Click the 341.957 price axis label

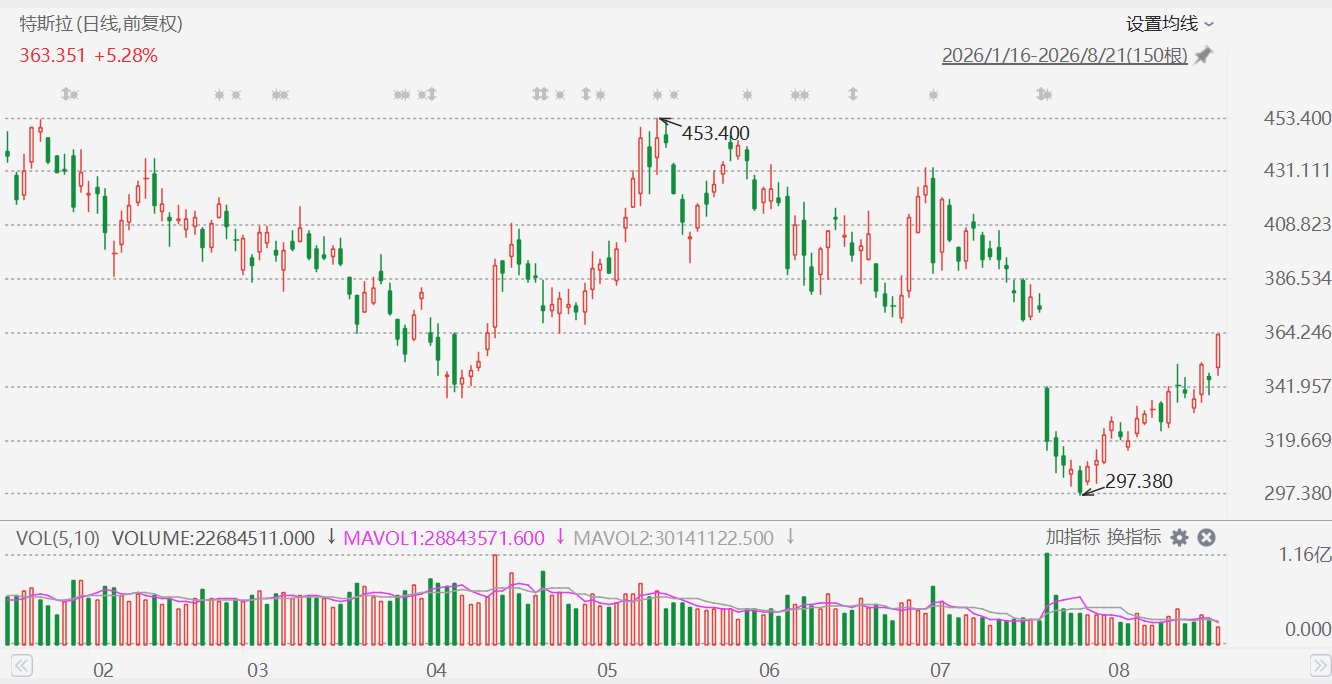(1298, 386)
